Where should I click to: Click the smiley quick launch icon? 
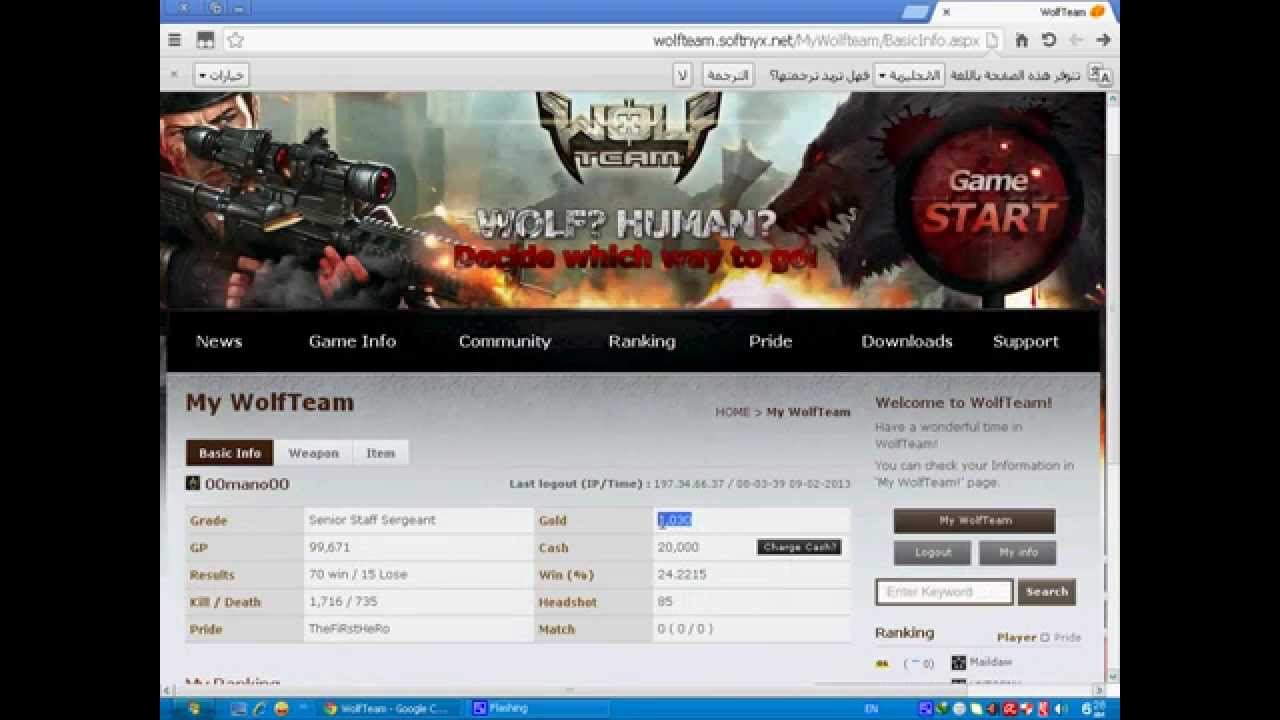click(x=281, y=708)
